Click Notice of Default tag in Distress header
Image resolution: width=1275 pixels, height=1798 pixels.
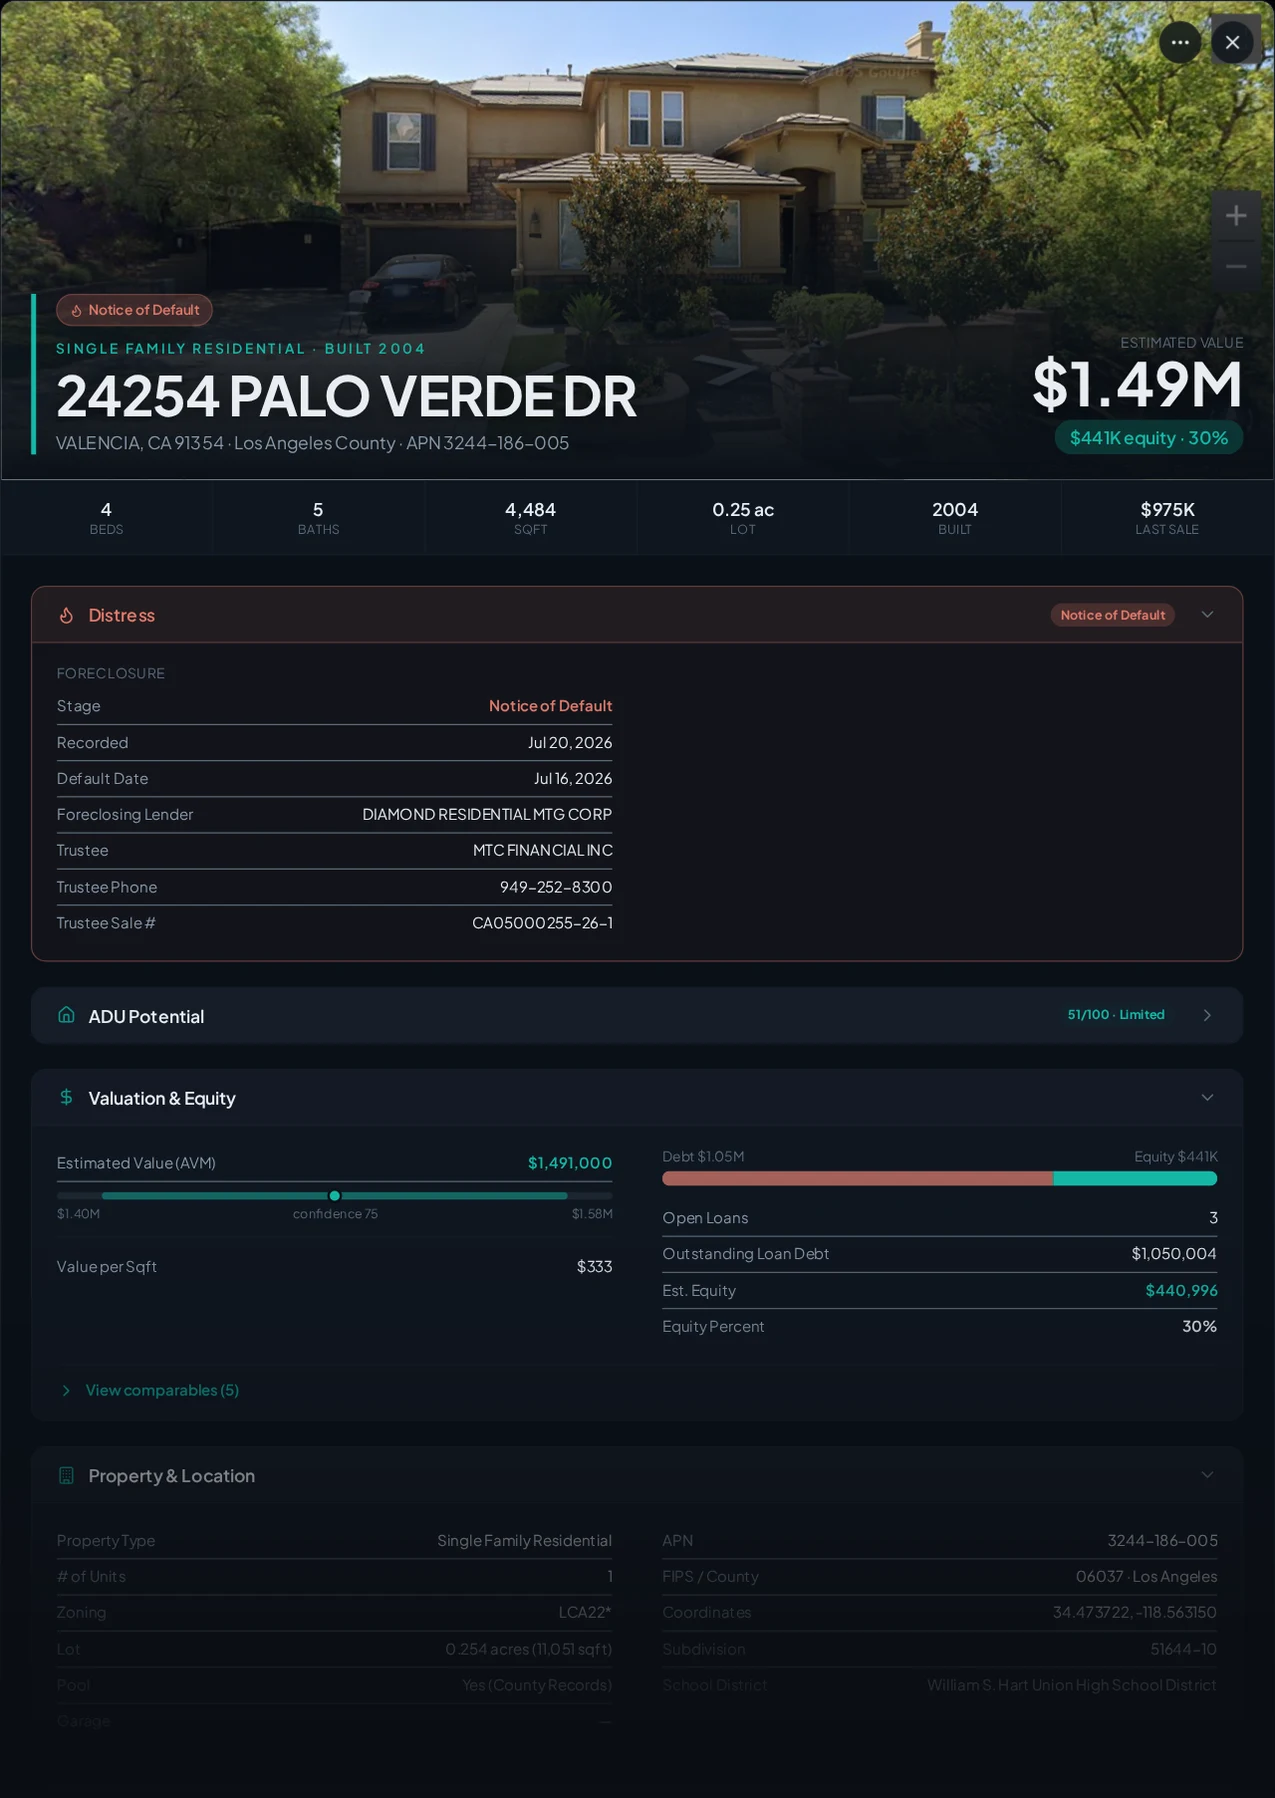tap(1112, 615)
